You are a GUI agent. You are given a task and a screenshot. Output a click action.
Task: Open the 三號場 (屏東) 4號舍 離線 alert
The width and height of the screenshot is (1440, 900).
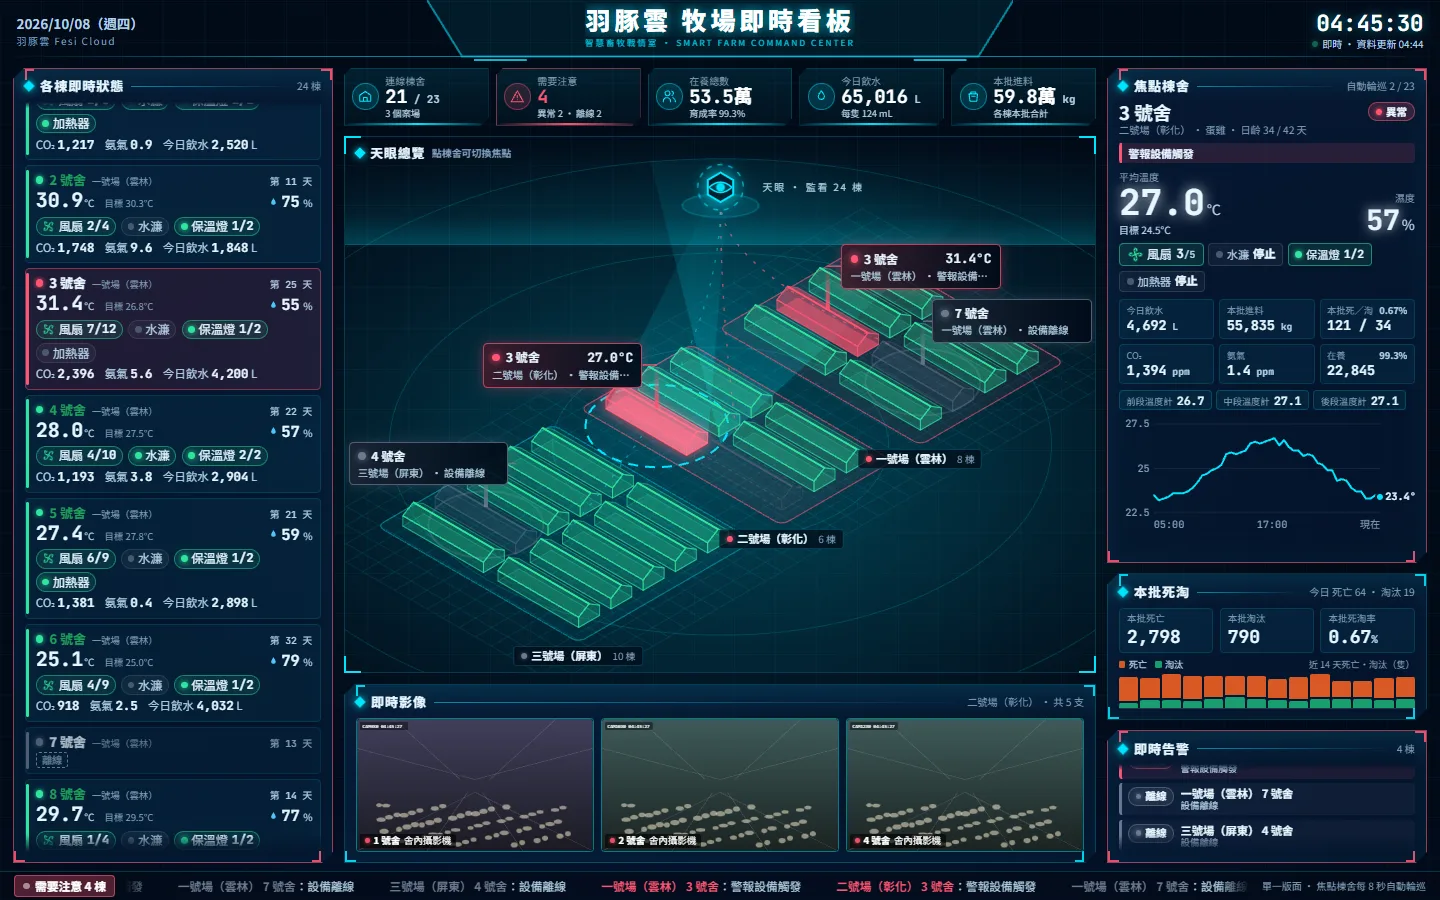click(x=1267, y=835)
